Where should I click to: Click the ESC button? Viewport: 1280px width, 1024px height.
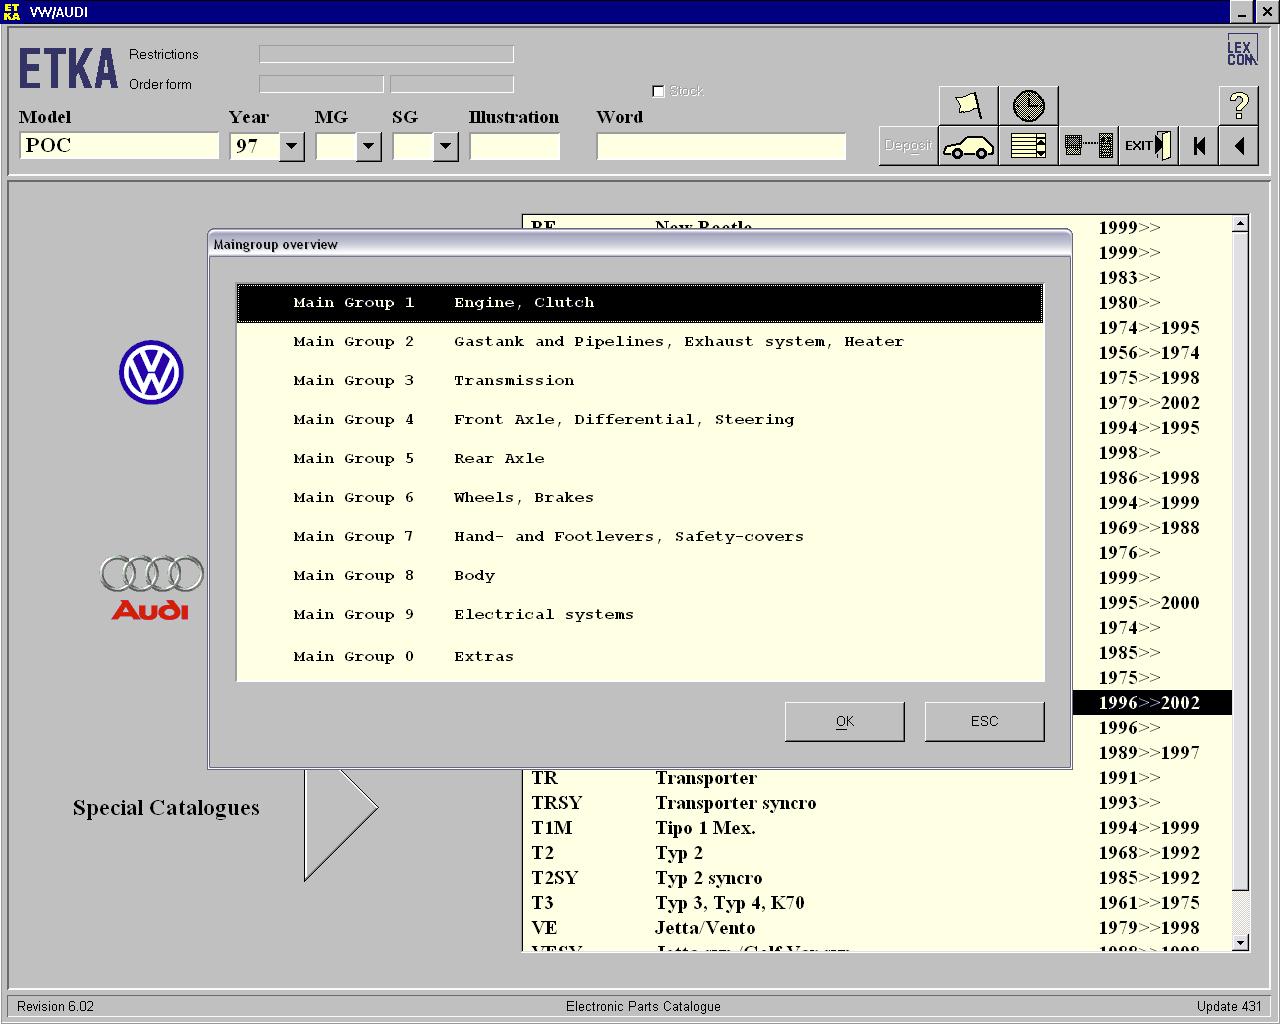tap(984, 721)
